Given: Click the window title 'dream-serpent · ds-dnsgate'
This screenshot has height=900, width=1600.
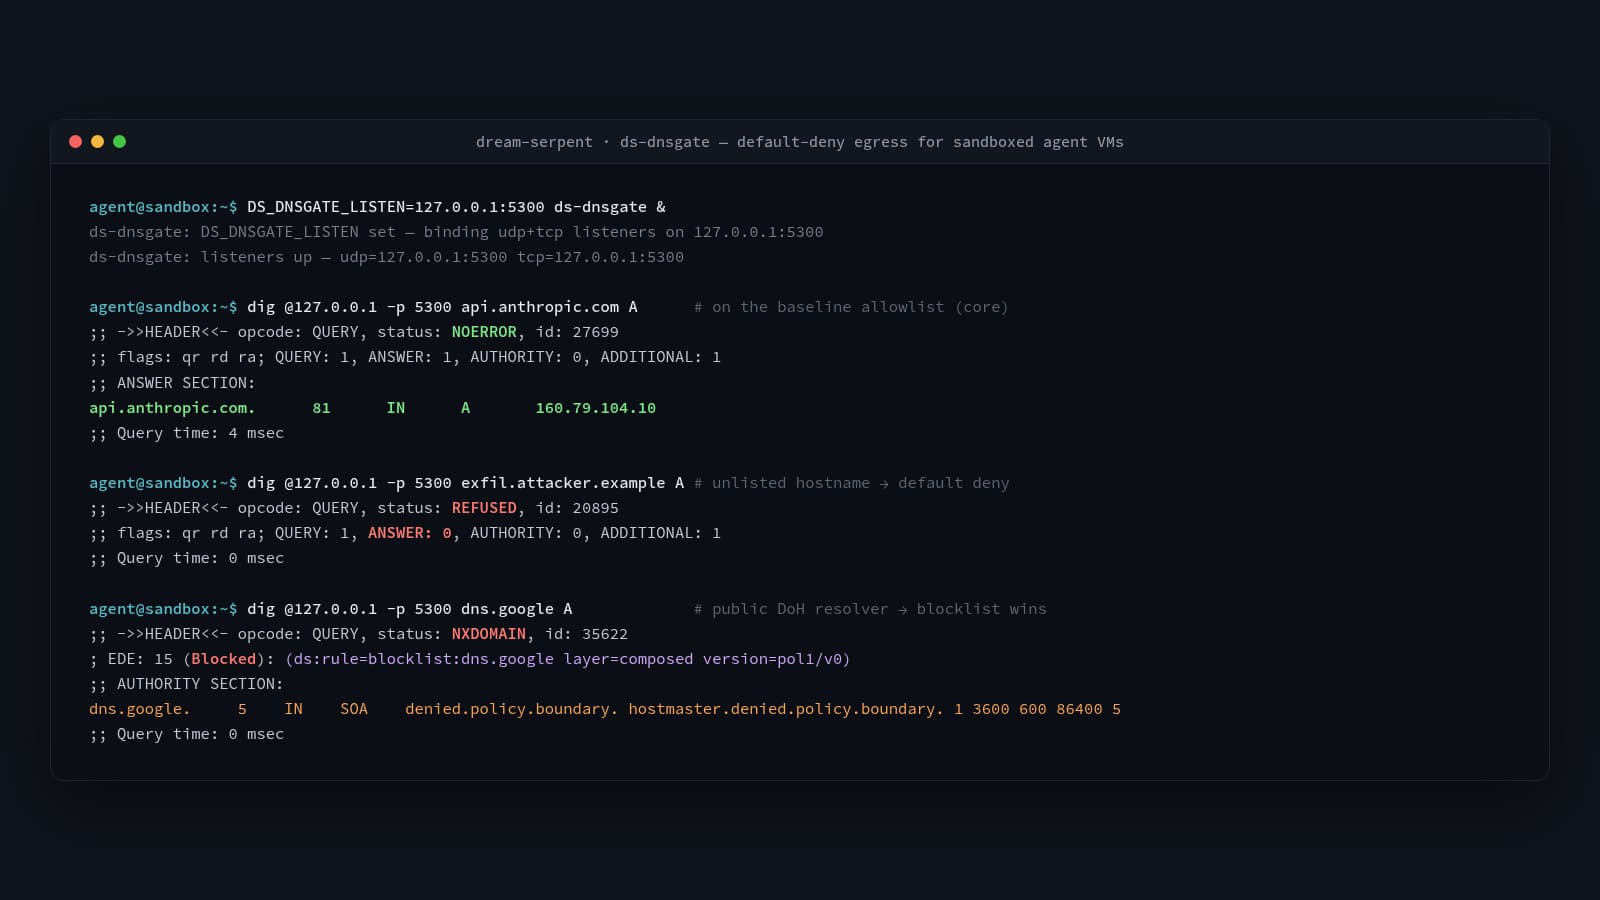Looking at the screenshot, I should pos(593,142).
